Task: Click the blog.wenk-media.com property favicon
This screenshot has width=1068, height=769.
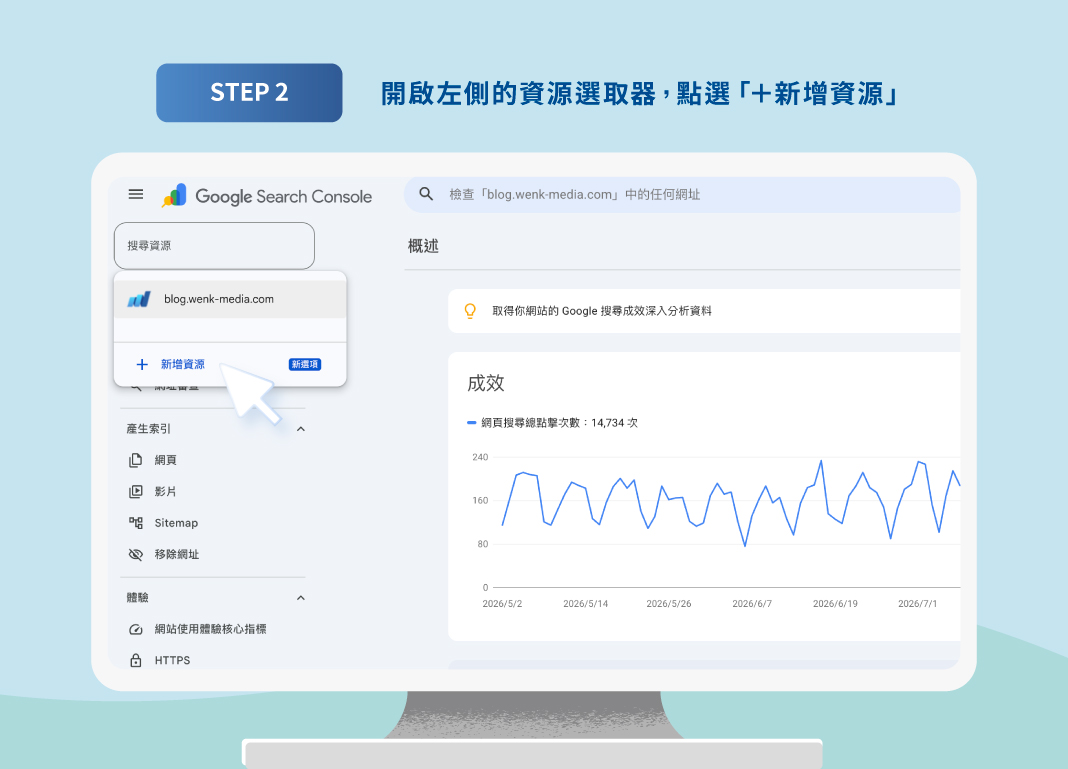Action: pyautogui.click(x=139, y=299)
